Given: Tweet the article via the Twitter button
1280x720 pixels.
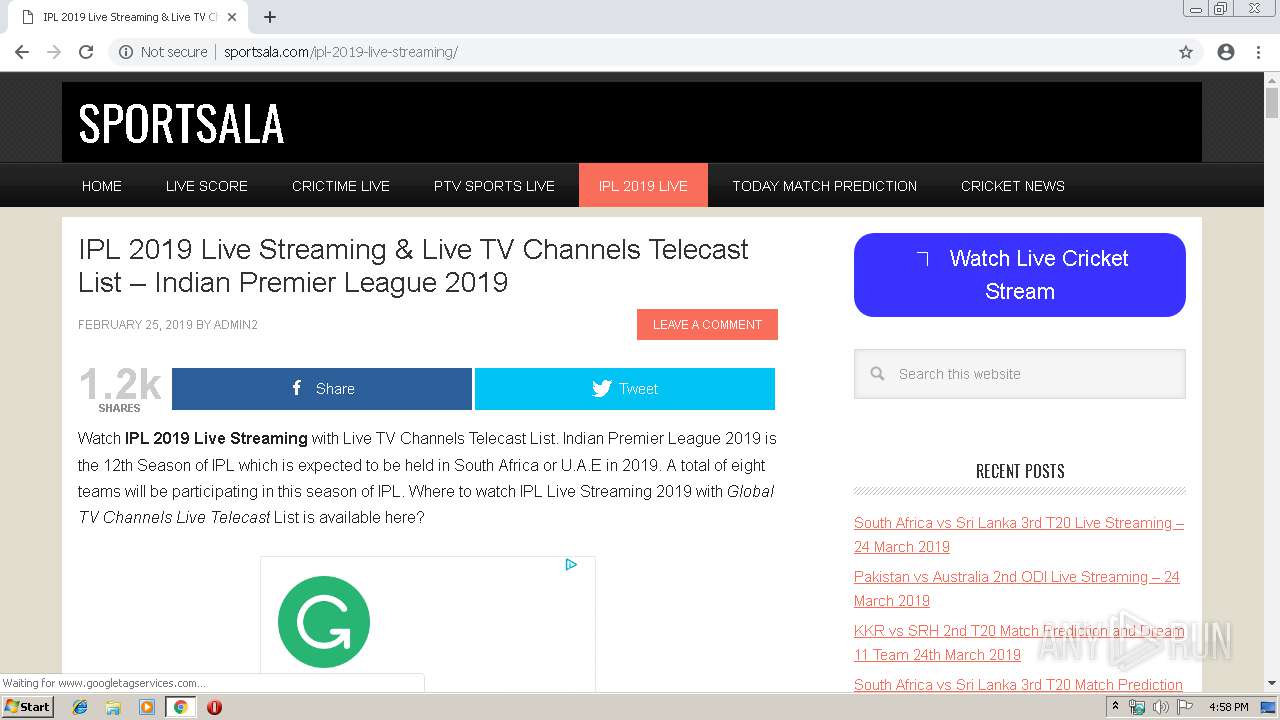Looking at the screenshot, I should coord(625,389).
